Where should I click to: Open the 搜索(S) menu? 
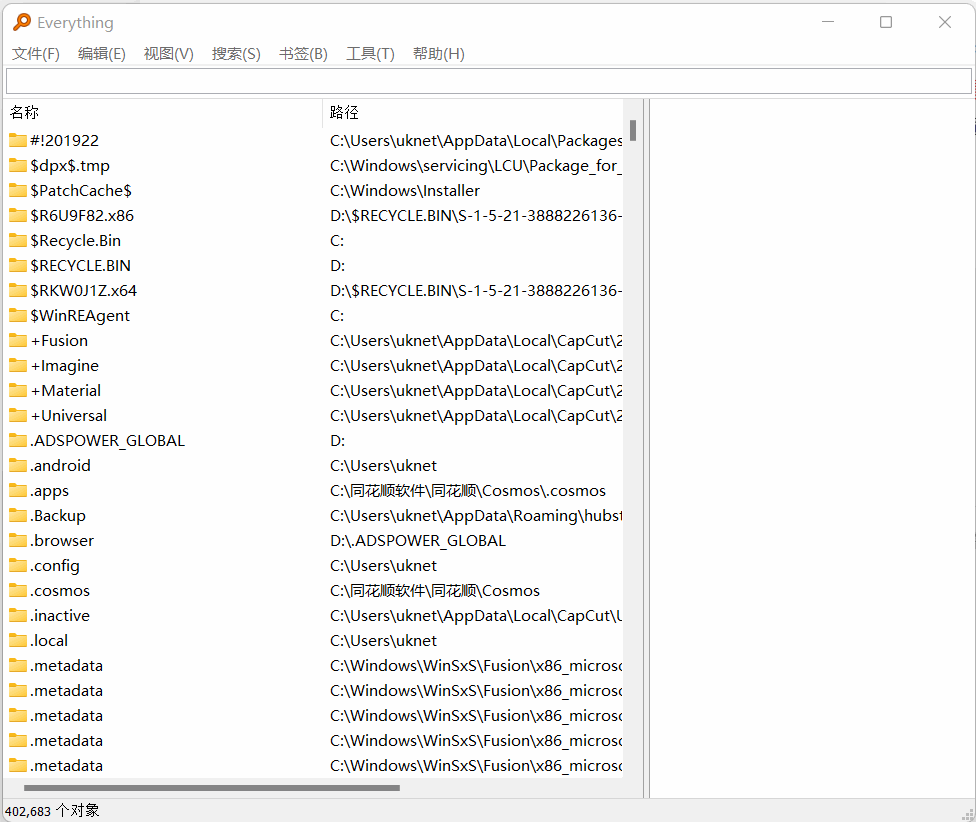236,54
